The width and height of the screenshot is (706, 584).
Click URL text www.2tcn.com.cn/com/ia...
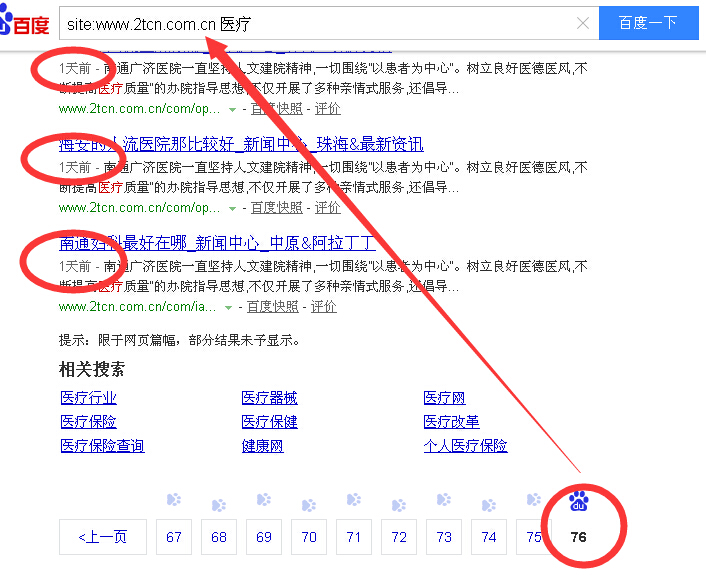(137, 307)
